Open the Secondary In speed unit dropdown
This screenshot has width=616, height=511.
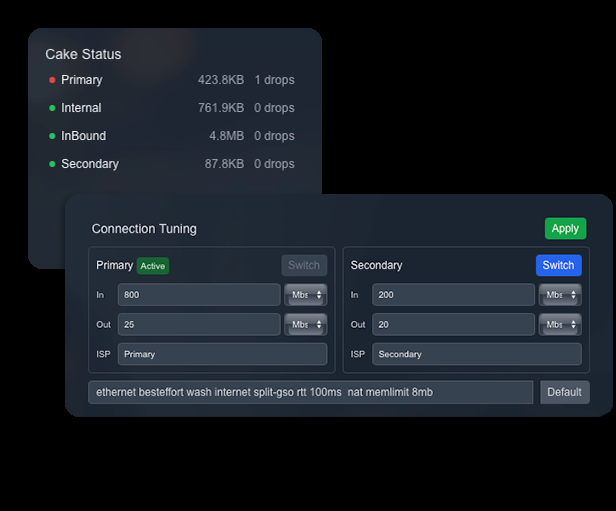[560, 295]
